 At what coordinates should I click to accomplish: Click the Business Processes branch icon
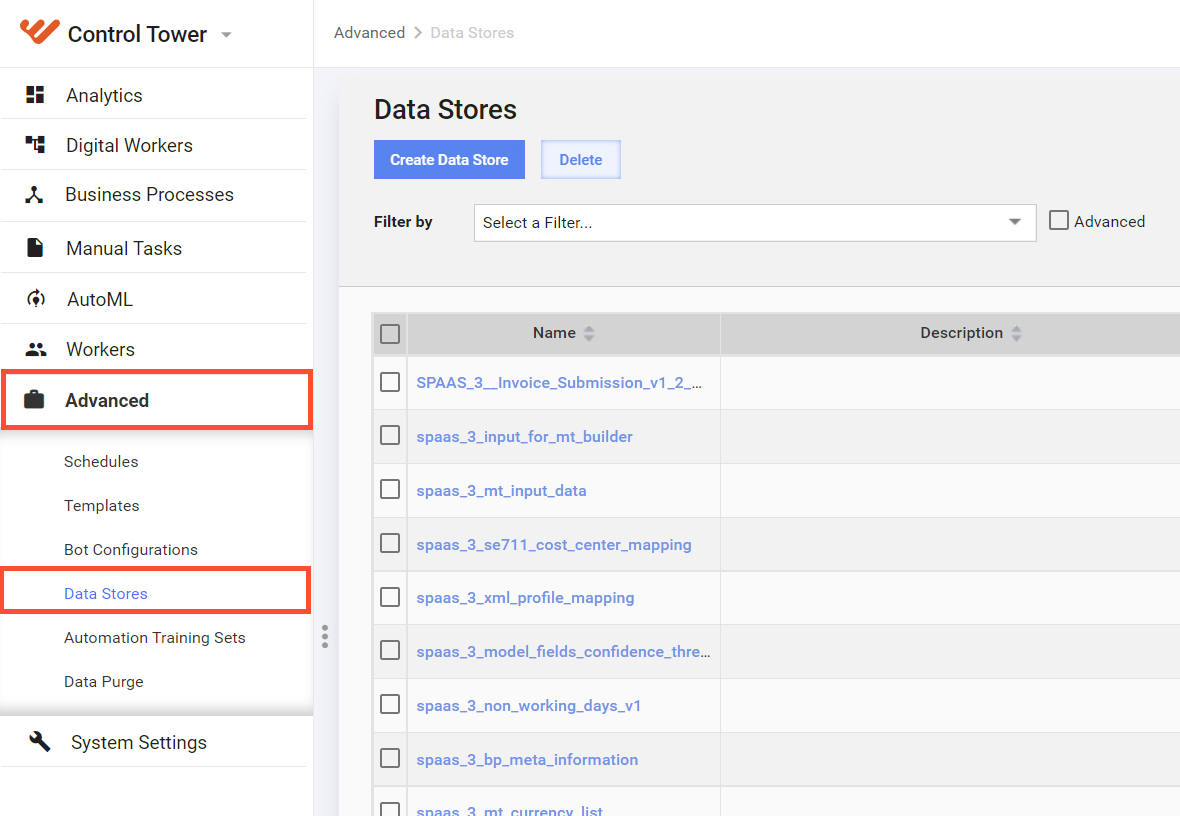click(x=35, y=194)
